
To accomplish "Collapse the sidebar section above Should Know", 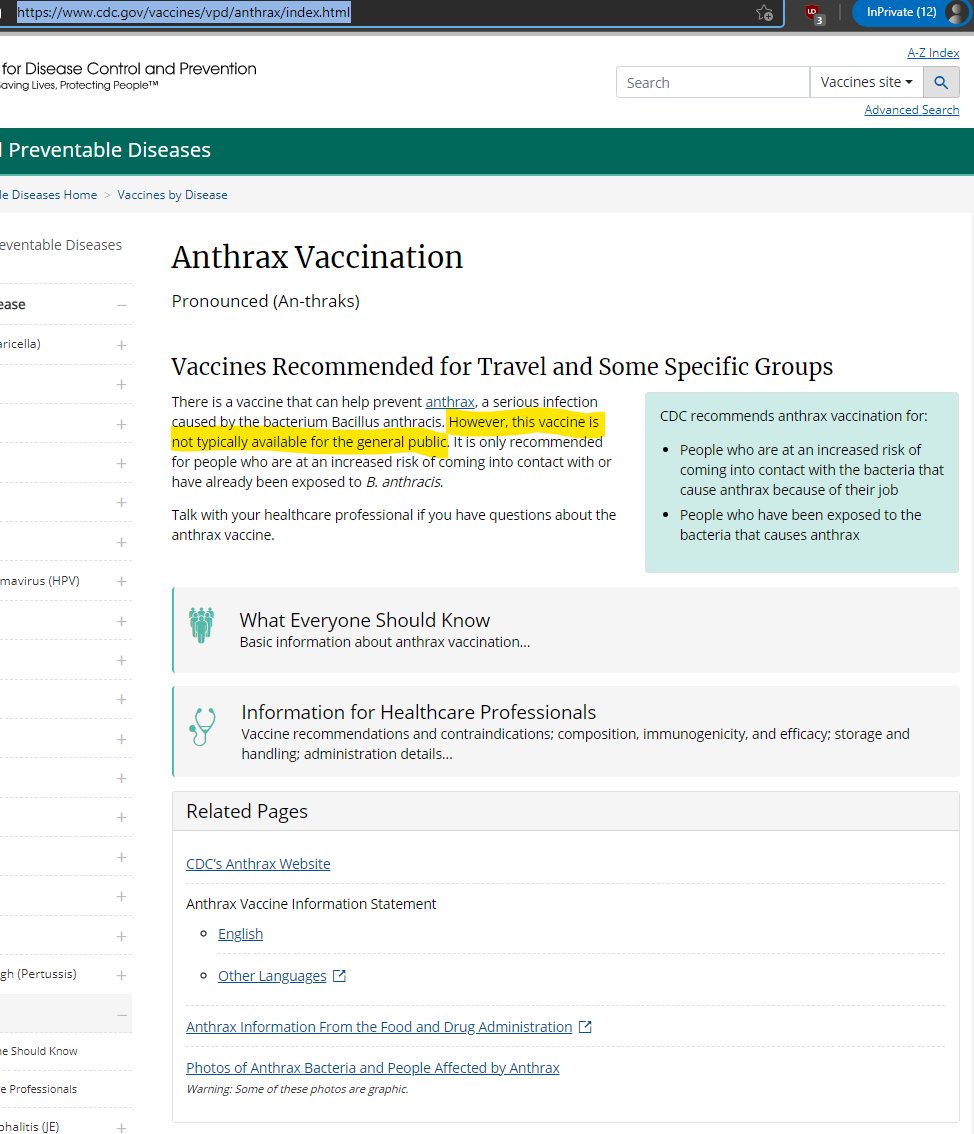I will [121, 1015].
